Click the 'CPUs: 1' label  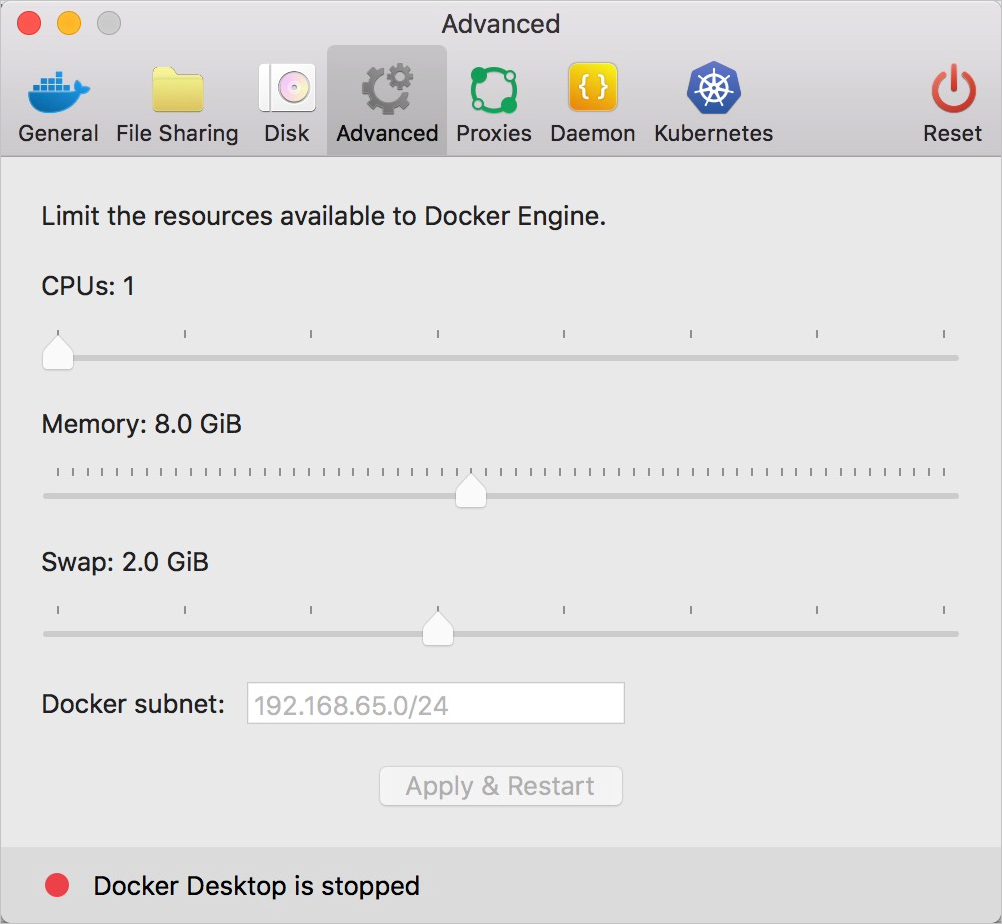tap(88, 286)
